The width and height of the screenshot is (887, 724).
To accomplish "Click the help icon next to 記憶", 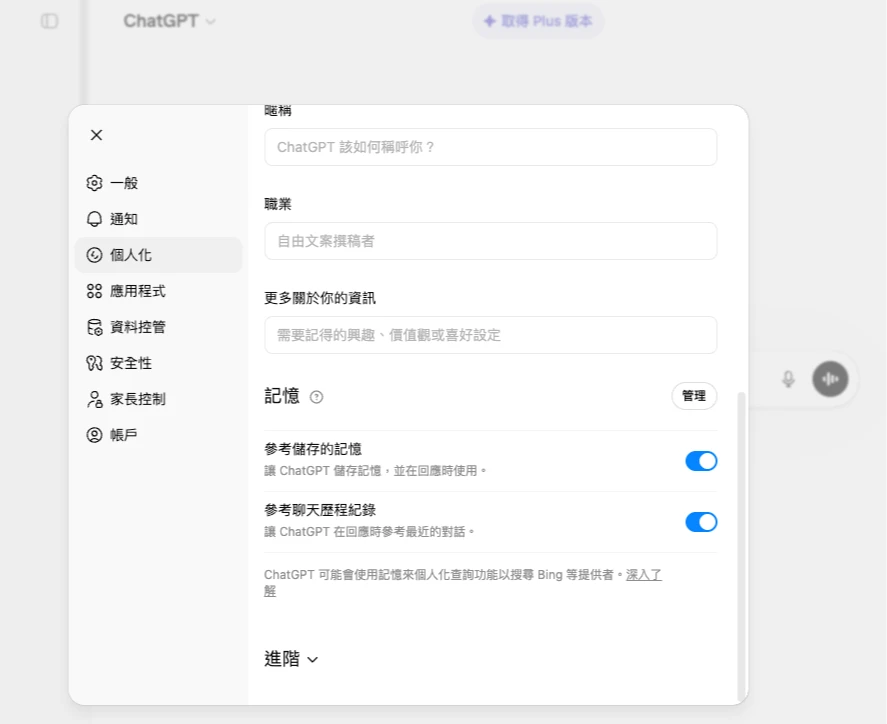I will click(317, 397).
